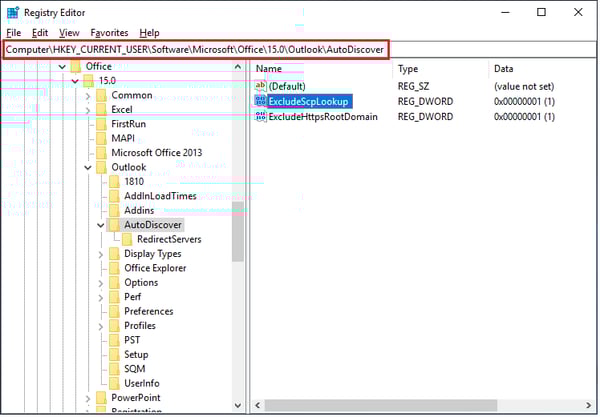Click the ExcludeScpLookup DWORD value icon

[261, 101]
